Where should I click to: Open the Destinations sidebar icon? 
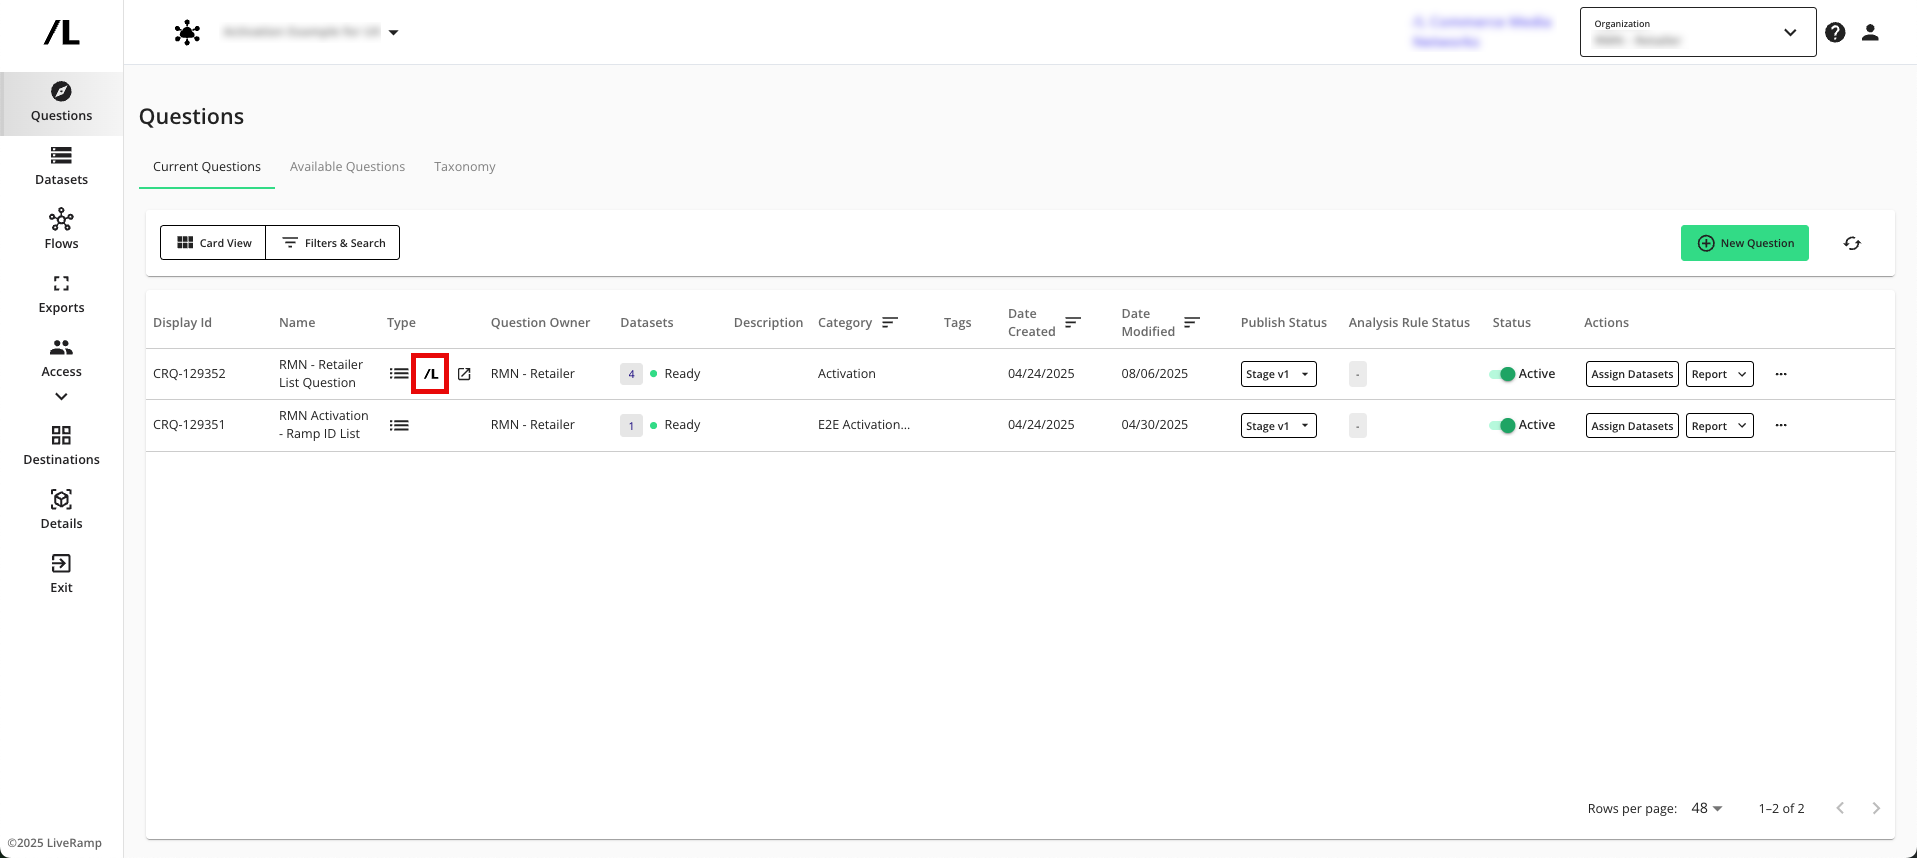61,446
